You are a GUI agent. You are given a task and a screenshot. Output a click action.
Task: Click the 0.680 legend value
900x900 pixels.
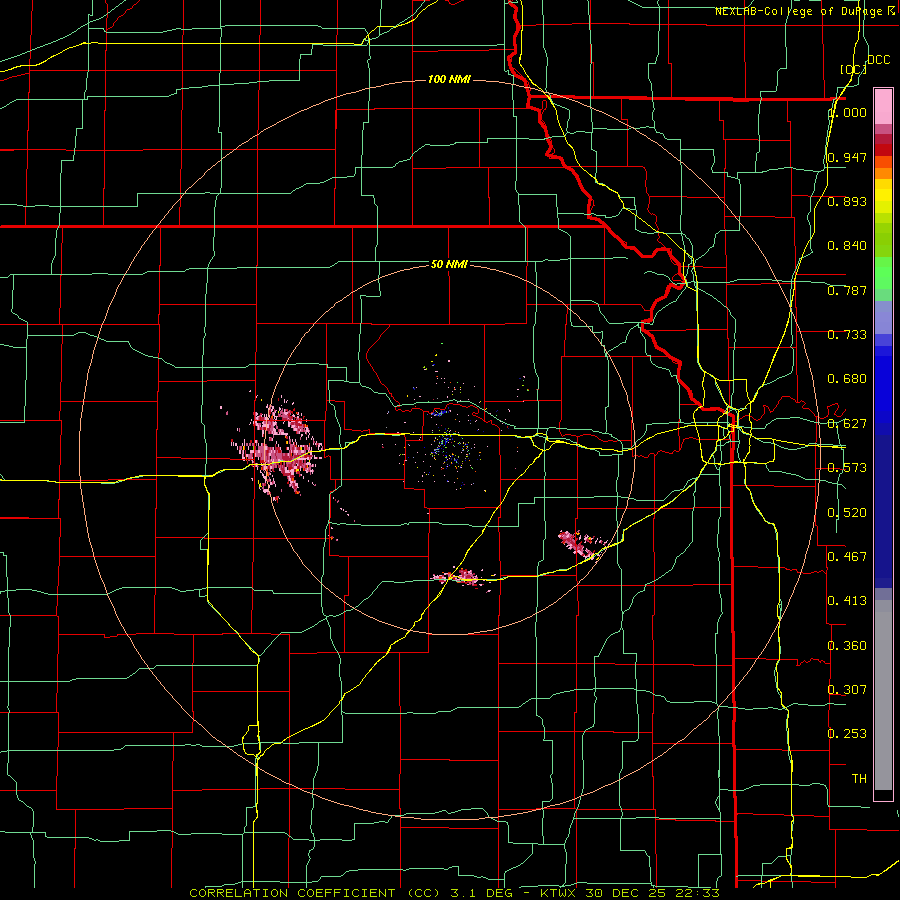[847, 378]
